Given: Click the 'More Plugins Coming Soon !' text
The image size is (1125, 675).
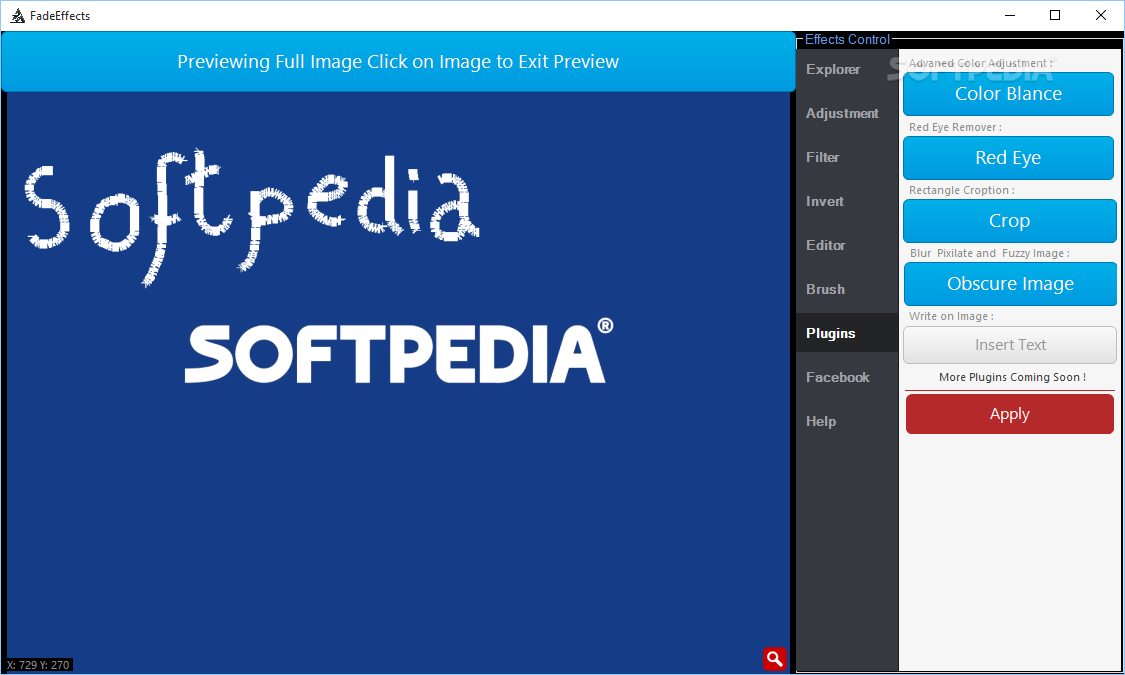Looking at the screenshot, I should (1012, 377).
